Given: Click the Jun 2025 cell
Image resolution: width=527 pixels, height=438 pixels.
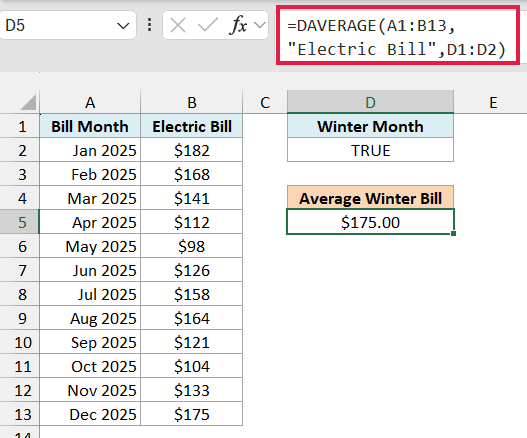Looking at the screenshot, I should pos(90,270).
